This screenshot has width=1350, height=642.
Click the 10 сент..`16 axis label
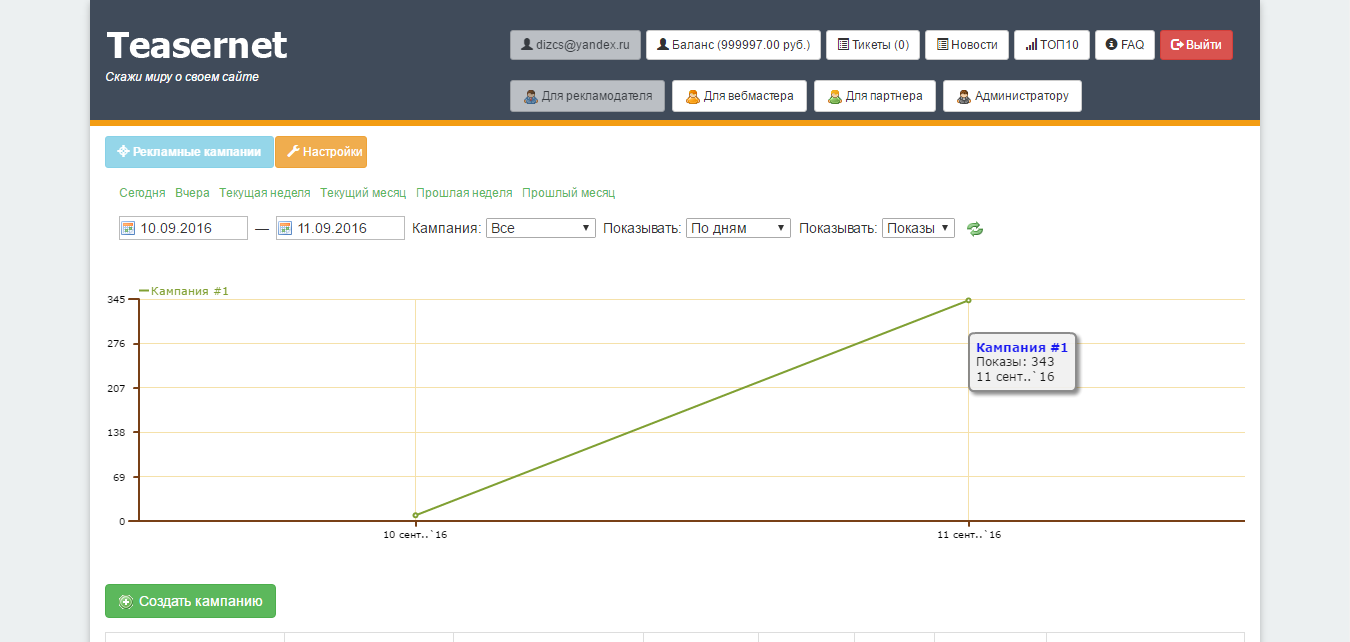pos(415,535)
